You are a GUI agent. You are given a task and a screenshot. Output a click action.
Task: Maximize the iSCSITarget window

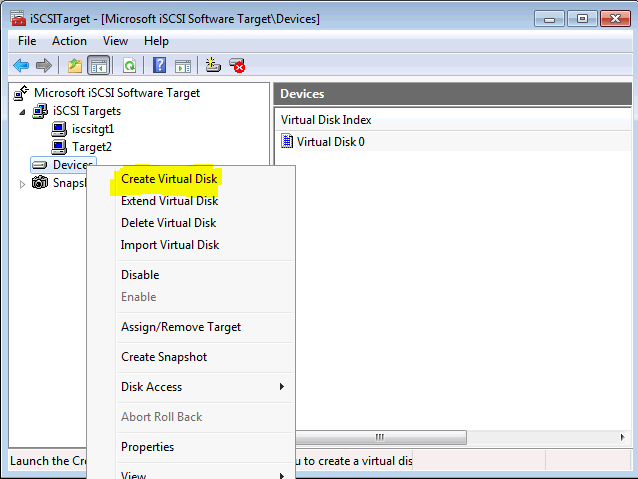pos(582,19)
